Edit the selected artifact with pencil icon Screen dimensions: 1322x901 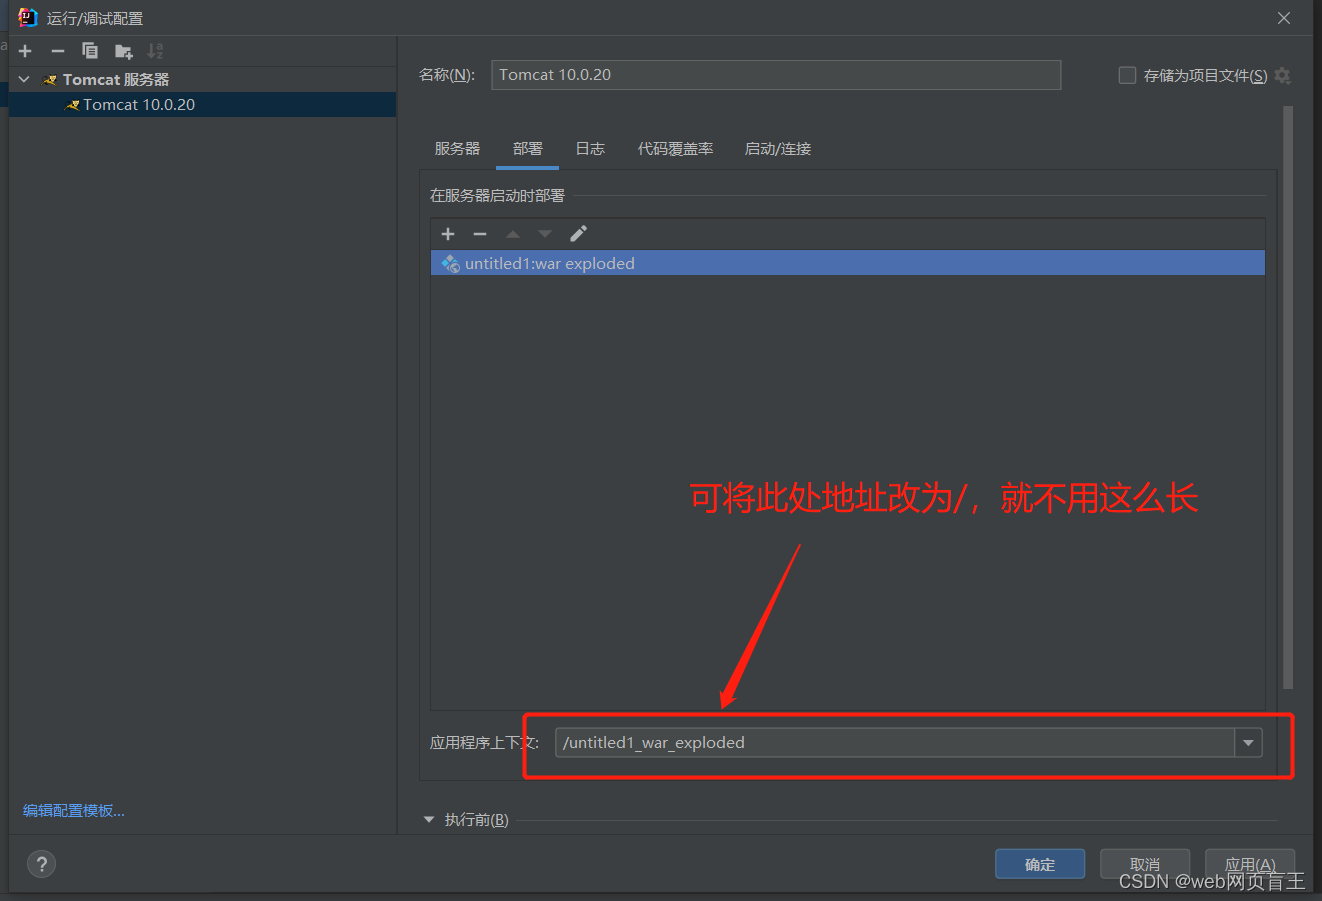tap(578, 234)
